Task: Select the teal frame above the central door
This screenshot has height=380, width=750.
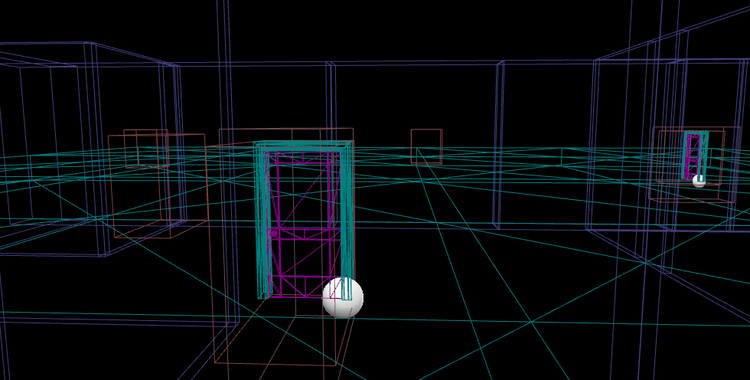Action: click(x=303, y=145)
